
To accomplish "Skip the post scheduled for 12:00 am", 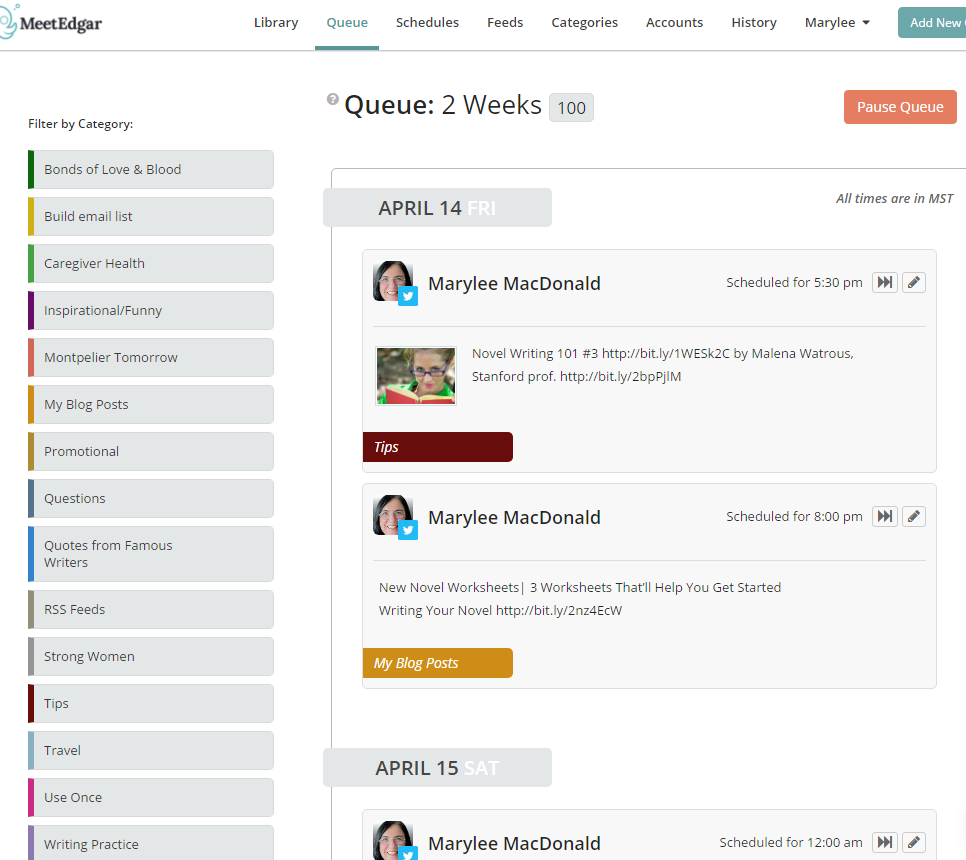I will coord(885,843).
